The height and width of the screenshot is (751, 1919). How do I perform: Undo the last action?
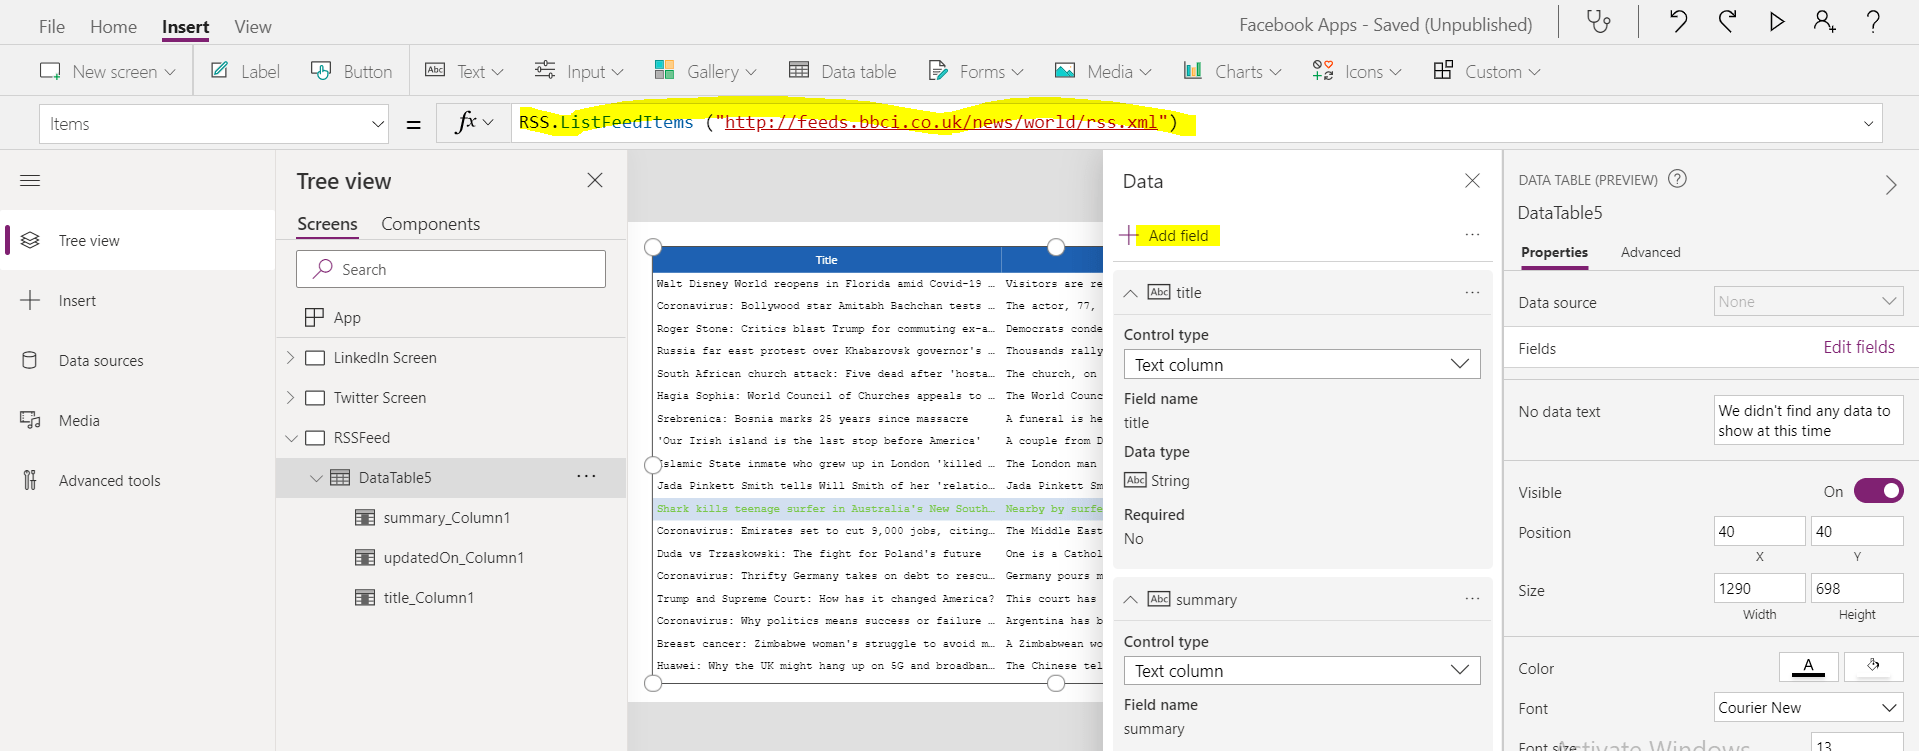click(1678, 22)
